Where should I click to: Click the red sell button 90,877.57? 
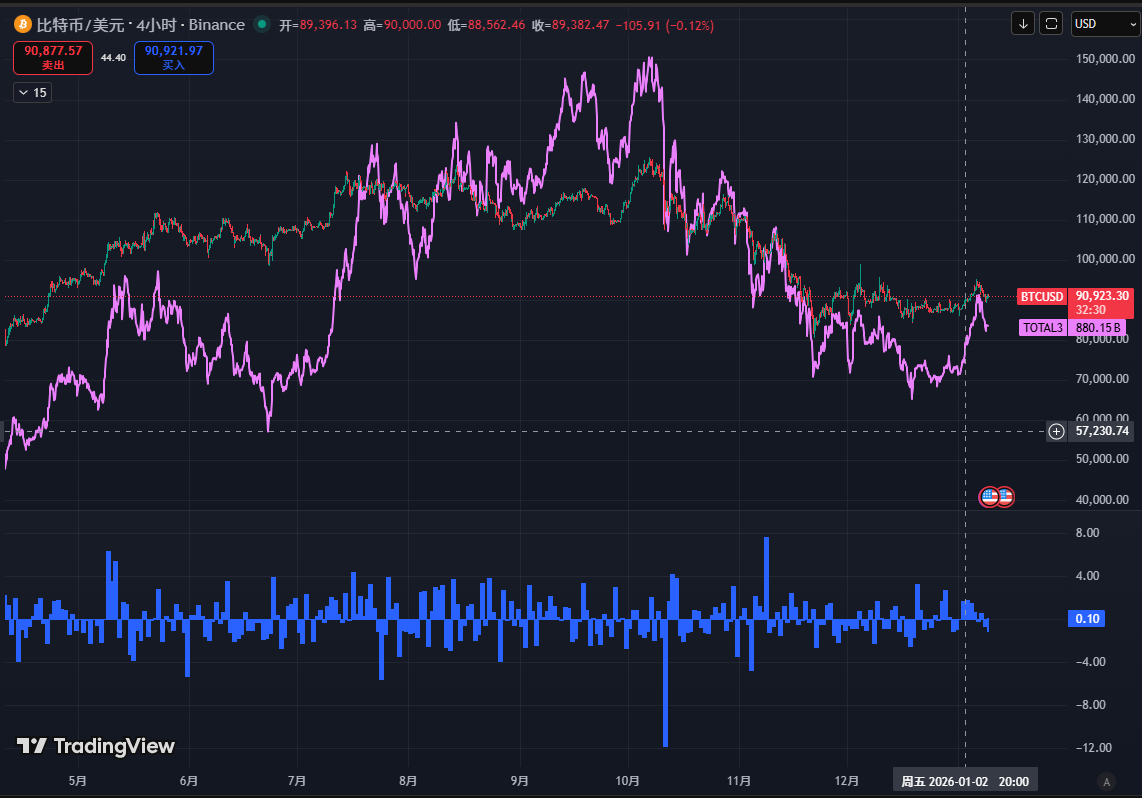pyautogui.click(x=53, y=57)
